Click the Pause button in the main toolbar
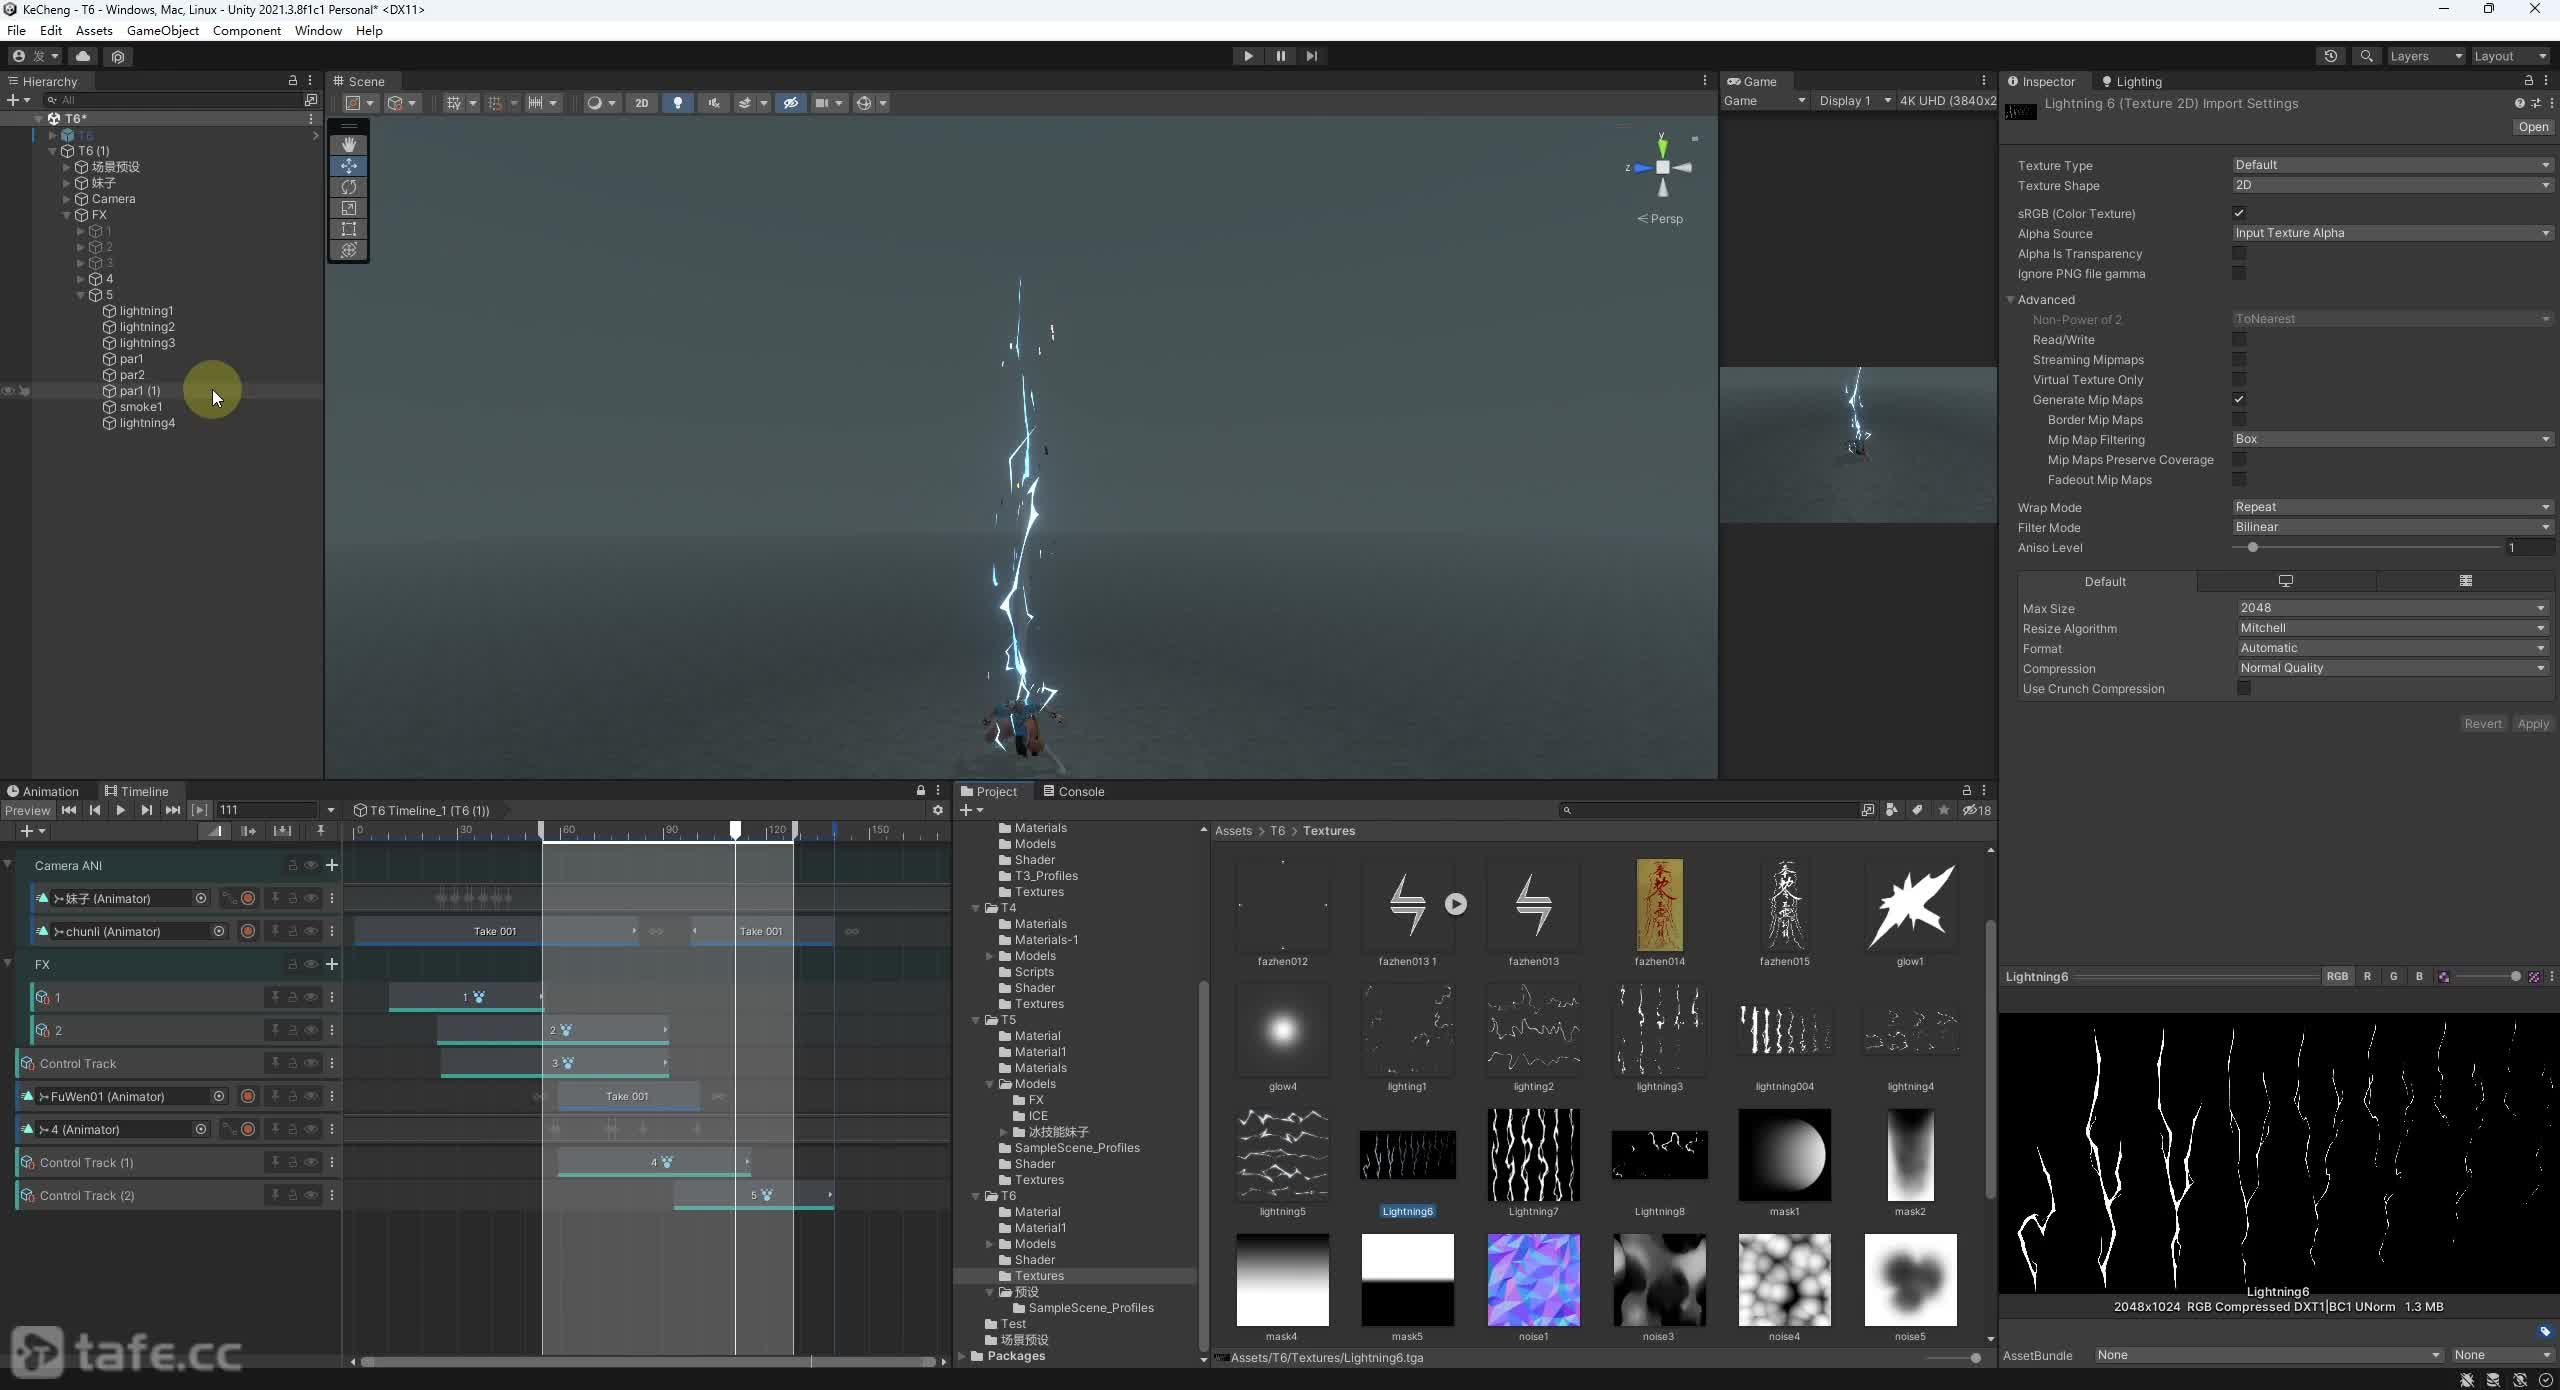Viewport: 2560px width, 1390px height. coord(1280,56)
